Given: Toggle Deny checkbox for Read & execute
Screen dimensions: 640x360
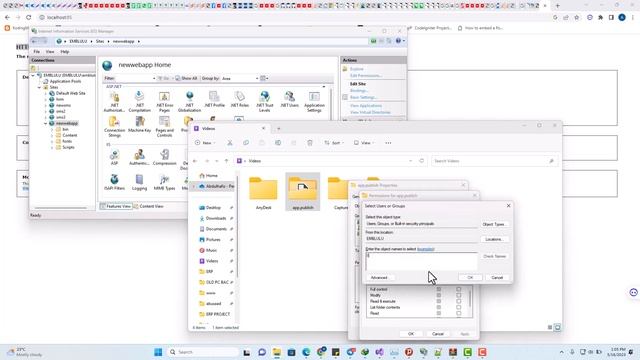Looking at the screenshot, I should (458, 301).
